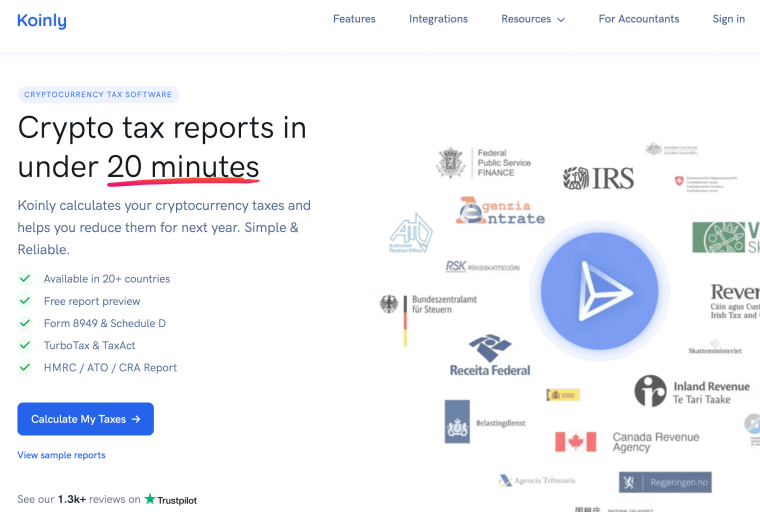
Task: Go to For Accountants
Action: (638, 19)
